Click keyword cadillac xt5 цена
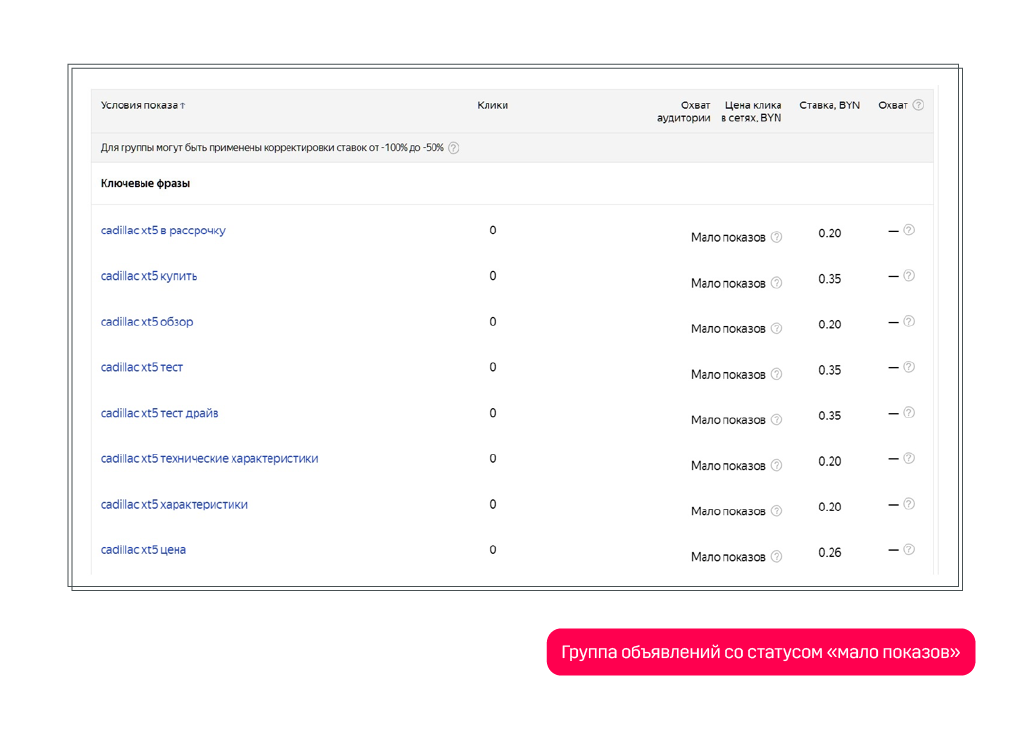This screenshot has height=730, width=1024. 143,550
